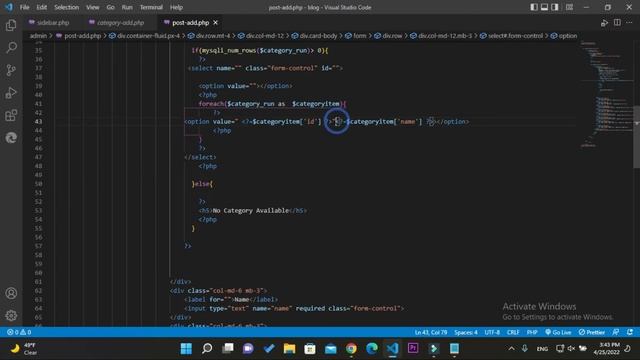Open Microsoft Store from taskbar

coord(310,349)
